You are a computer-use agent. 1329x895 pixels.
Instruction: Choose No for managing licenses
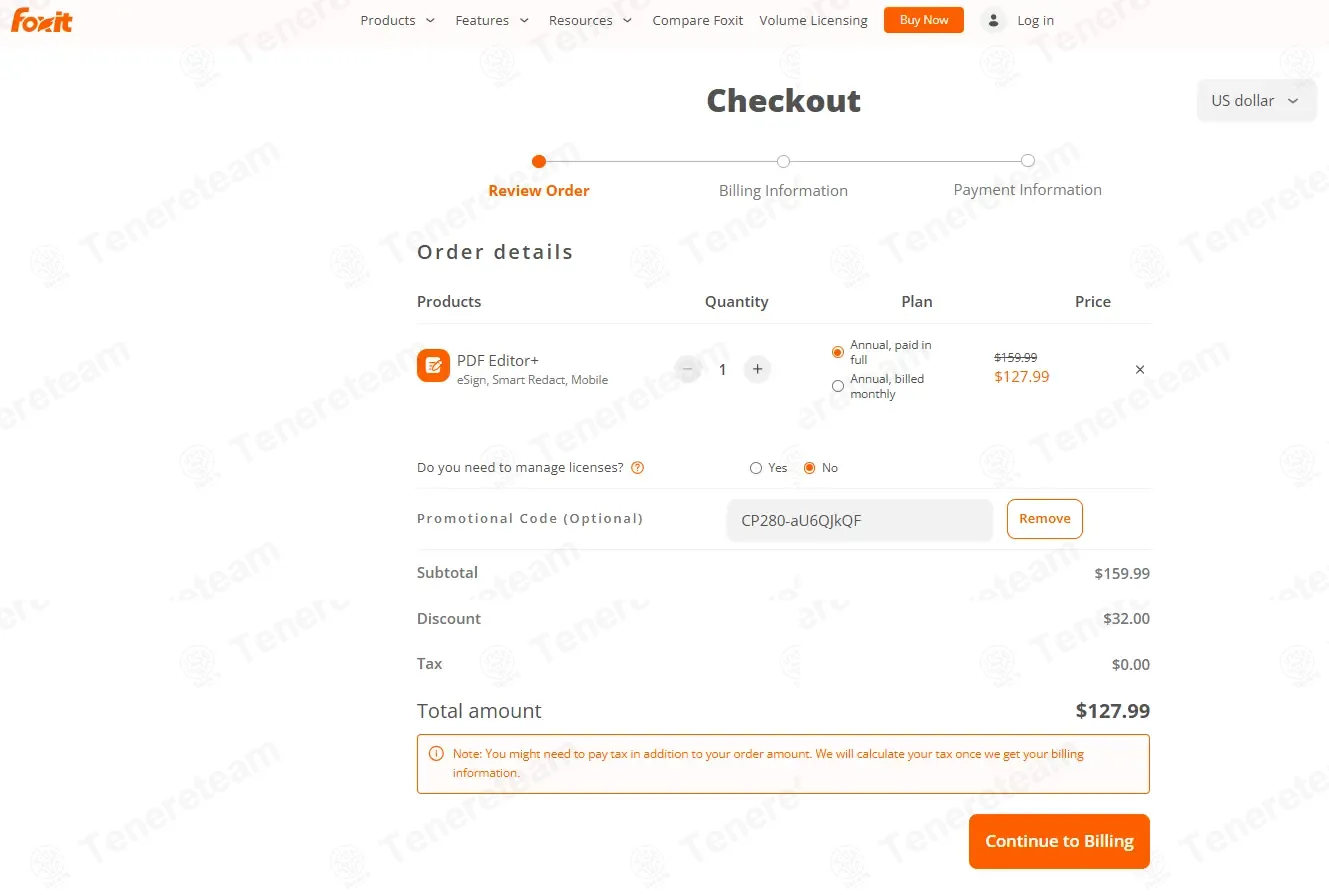click(810, 468)
